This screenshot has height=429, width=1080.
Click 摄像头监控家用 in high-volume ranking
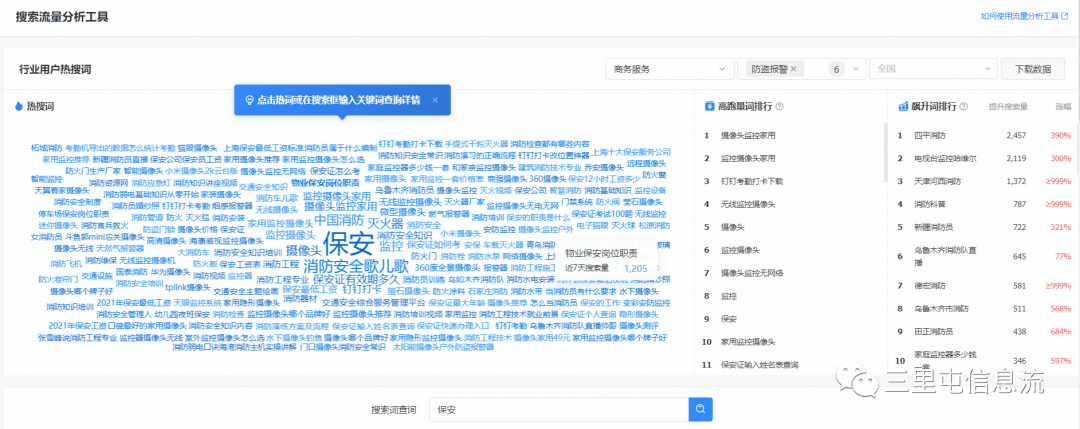tap(748, 135)
